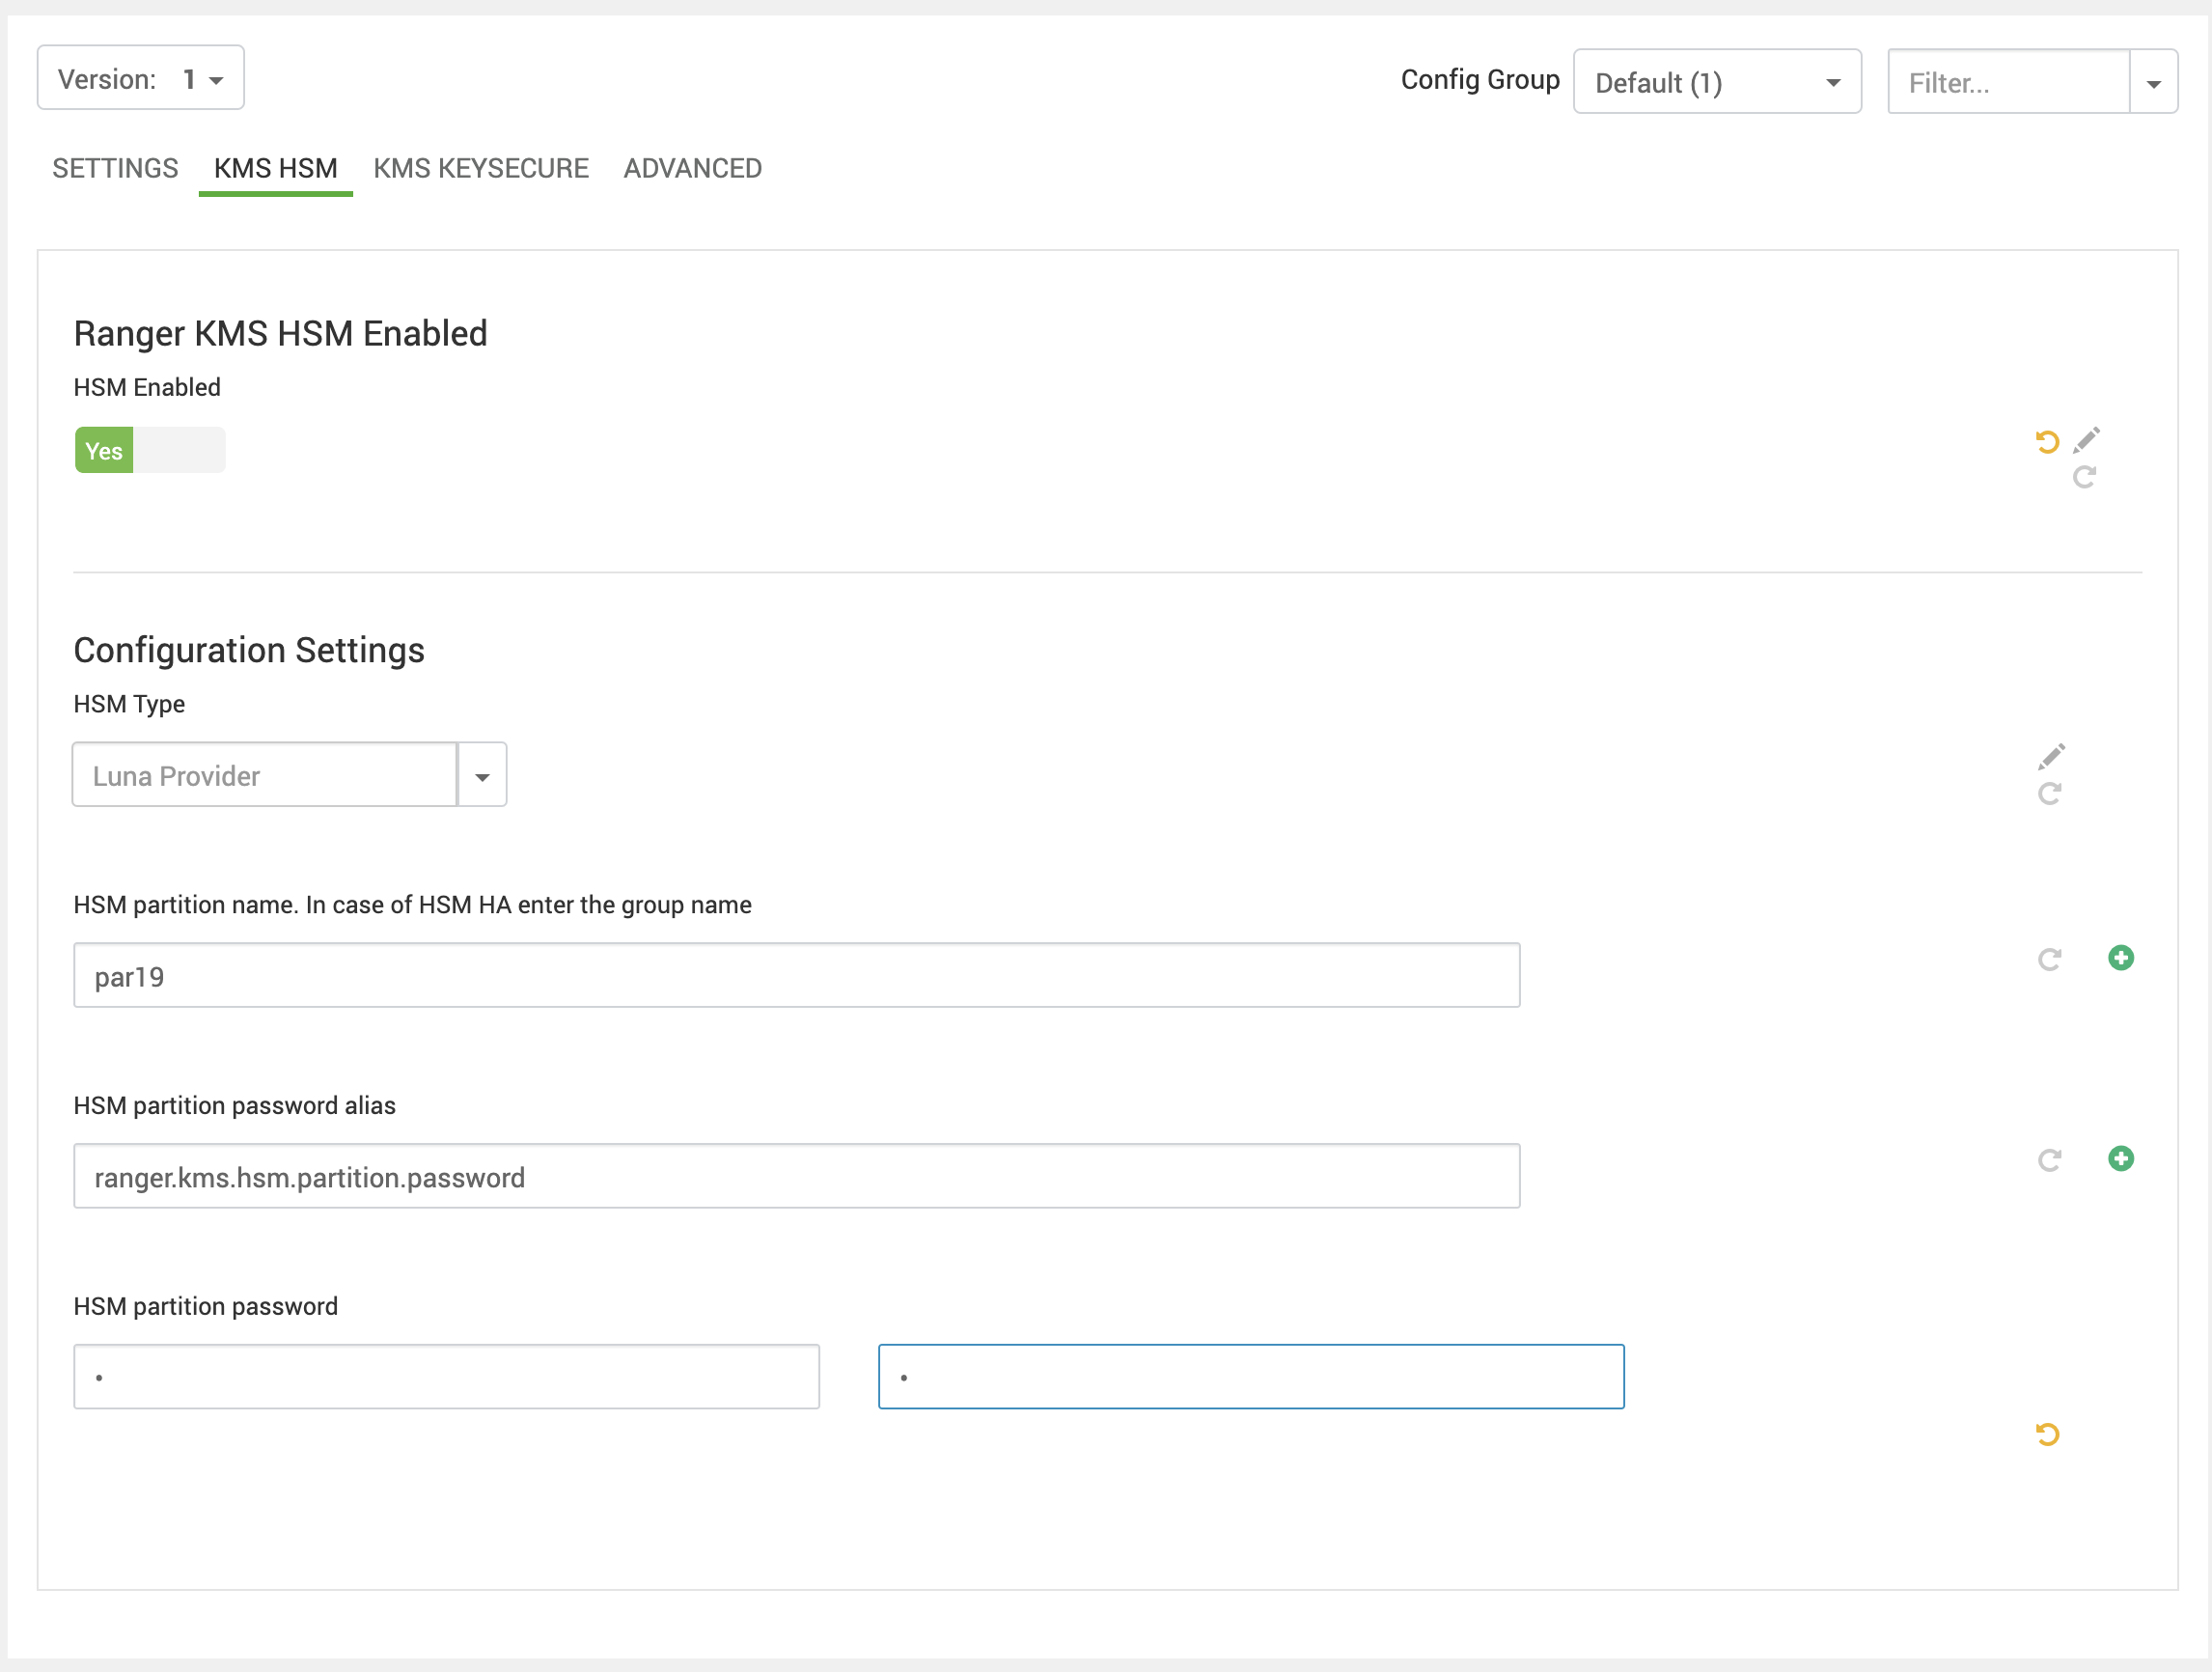Click the gray refresh icon for HSM Type

click(x=2050, y=793)
